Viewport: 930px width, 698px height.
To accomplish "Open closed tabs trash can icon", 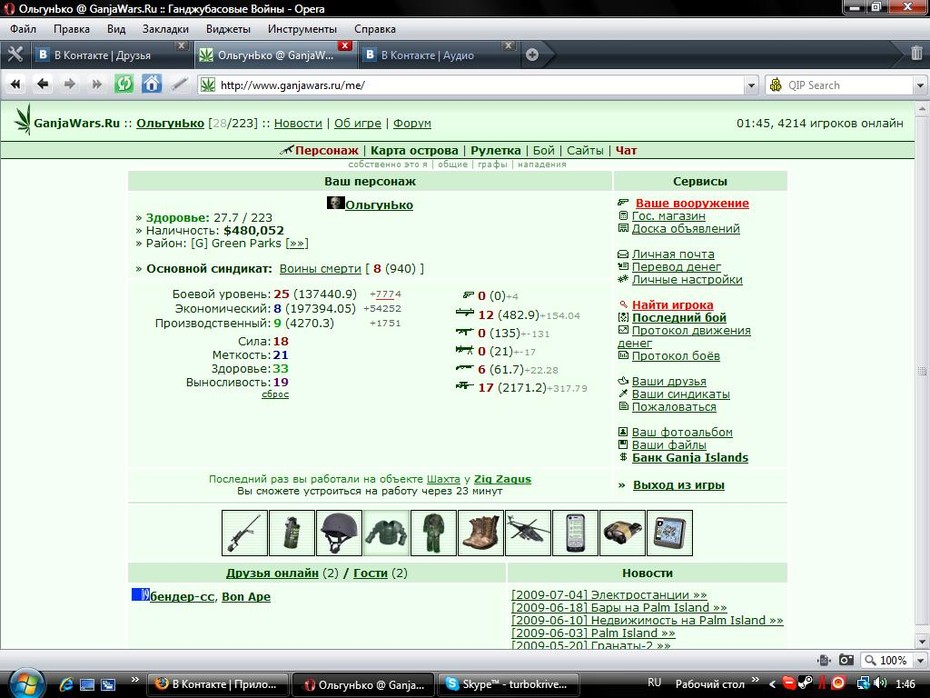I will click(x=916, y=53).
